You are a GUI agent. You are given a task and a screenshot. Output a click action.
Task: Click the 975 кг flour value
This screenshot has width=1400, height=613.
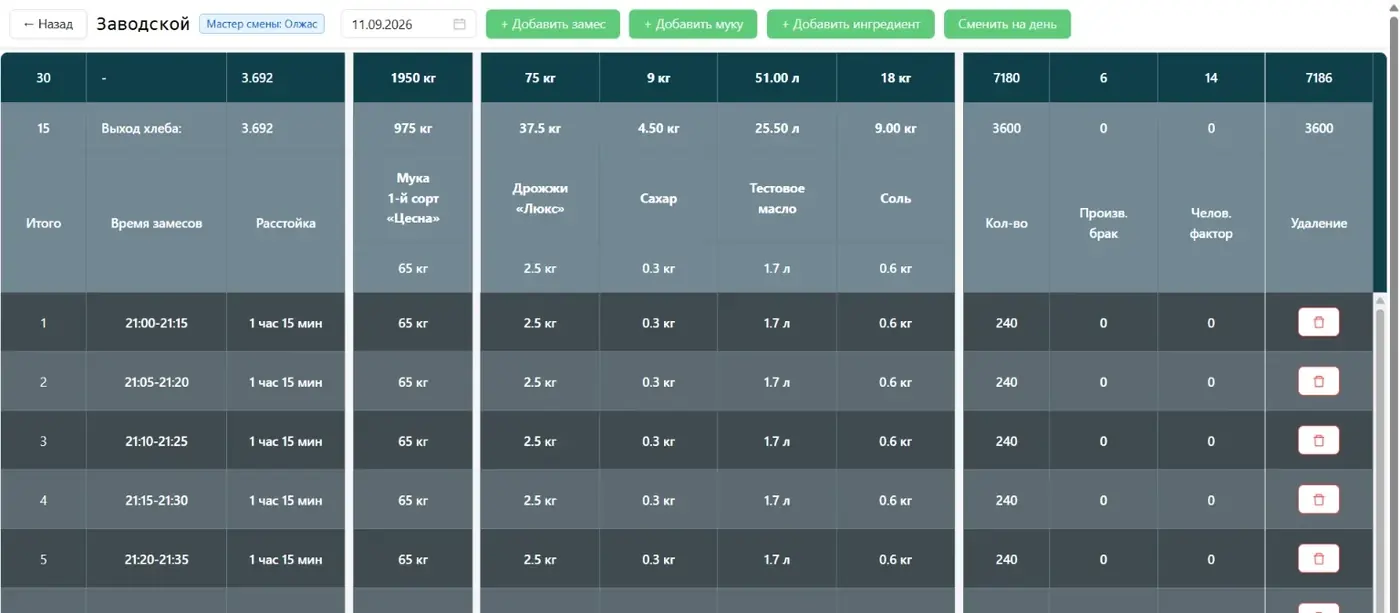tap(412, 128)
